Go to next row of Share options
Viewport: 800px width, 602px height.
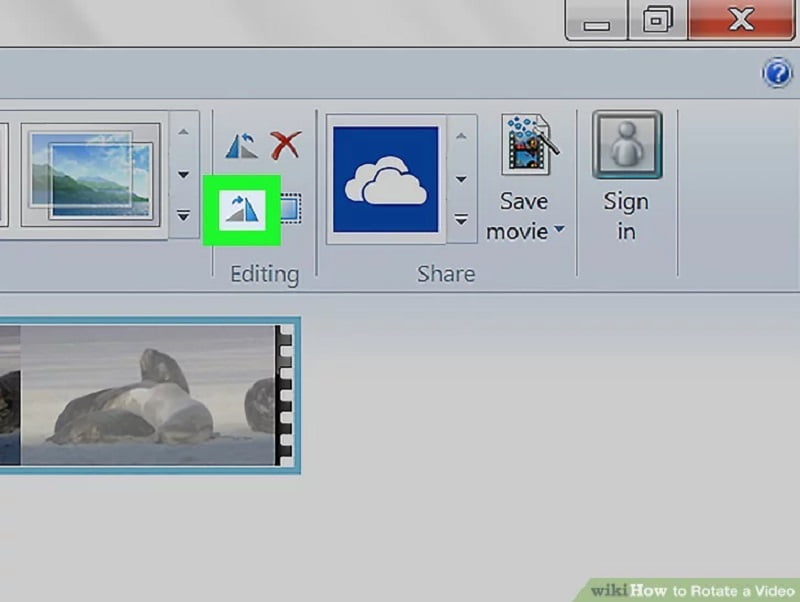461,179
